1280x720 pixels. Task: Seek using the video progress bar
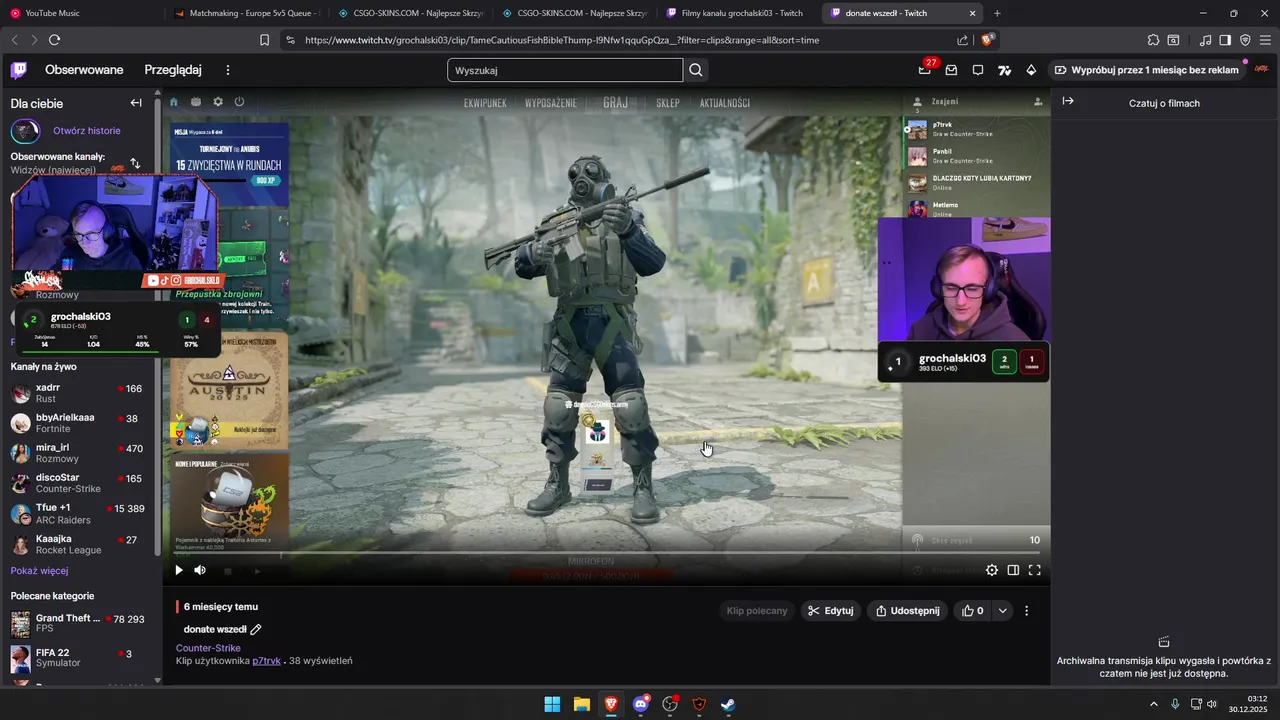pos(607,553)
